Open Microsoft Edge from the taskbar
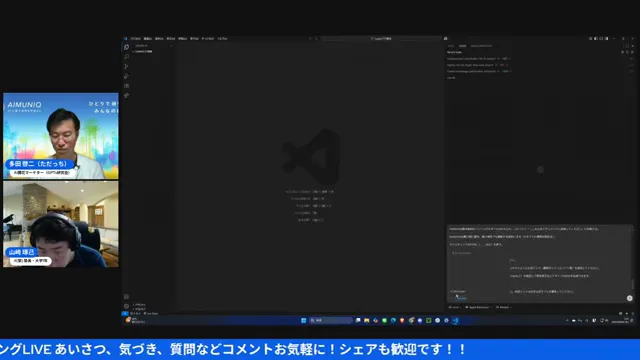640x360 pixels. [x=393, y=320]
